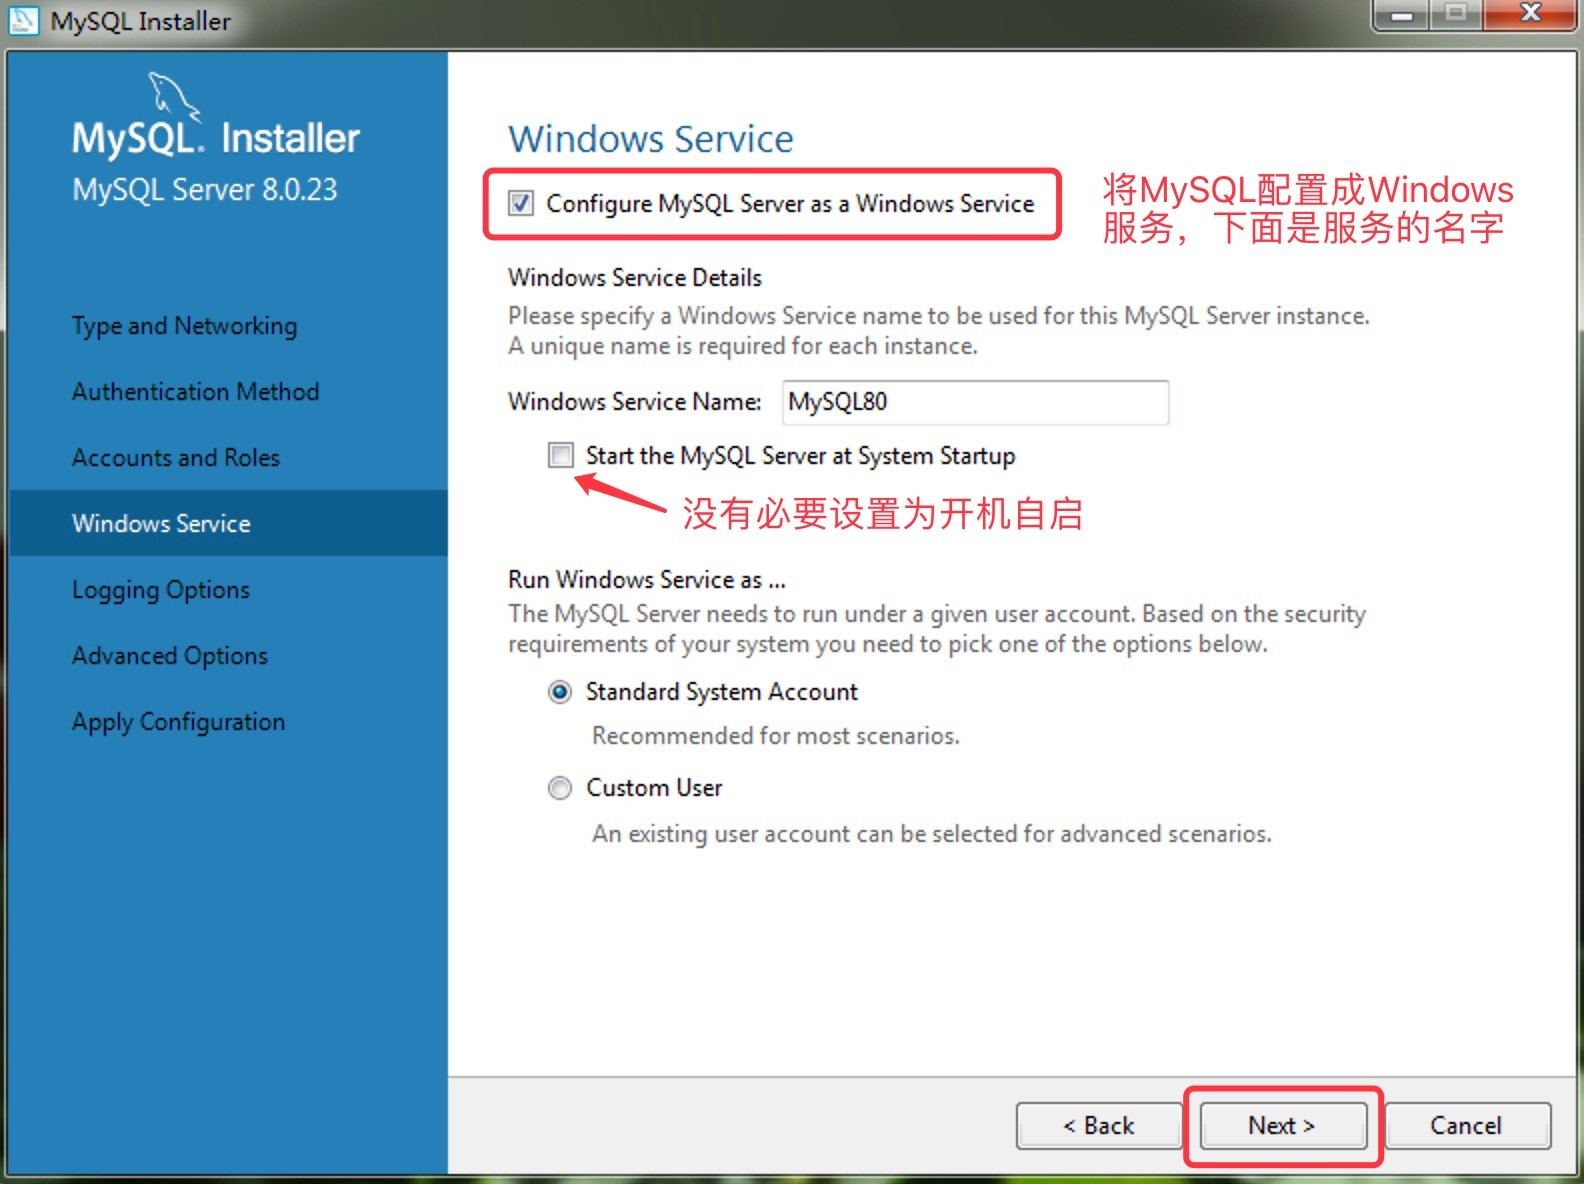Click the Windows Service Name text field
Screen dimensions: 1584x1184
pos(974,402)
